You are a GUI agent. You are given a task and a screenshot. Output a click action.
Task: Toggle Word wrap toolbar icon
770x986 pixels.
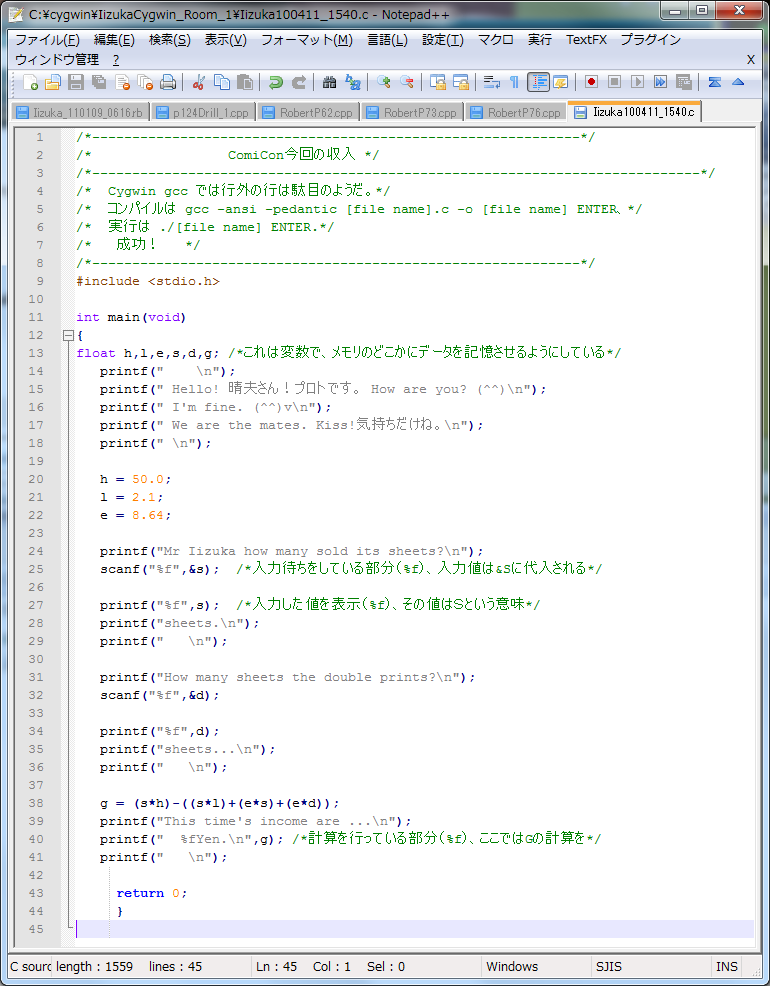tap(492, 82)
